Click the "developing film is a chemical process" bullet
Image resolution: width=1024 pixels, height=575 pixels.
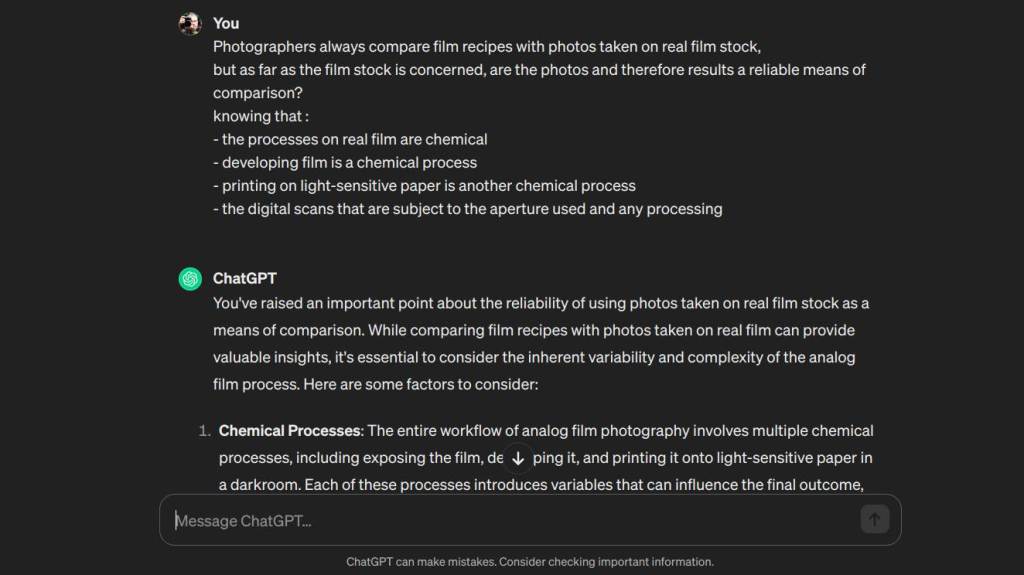point(345,163)
